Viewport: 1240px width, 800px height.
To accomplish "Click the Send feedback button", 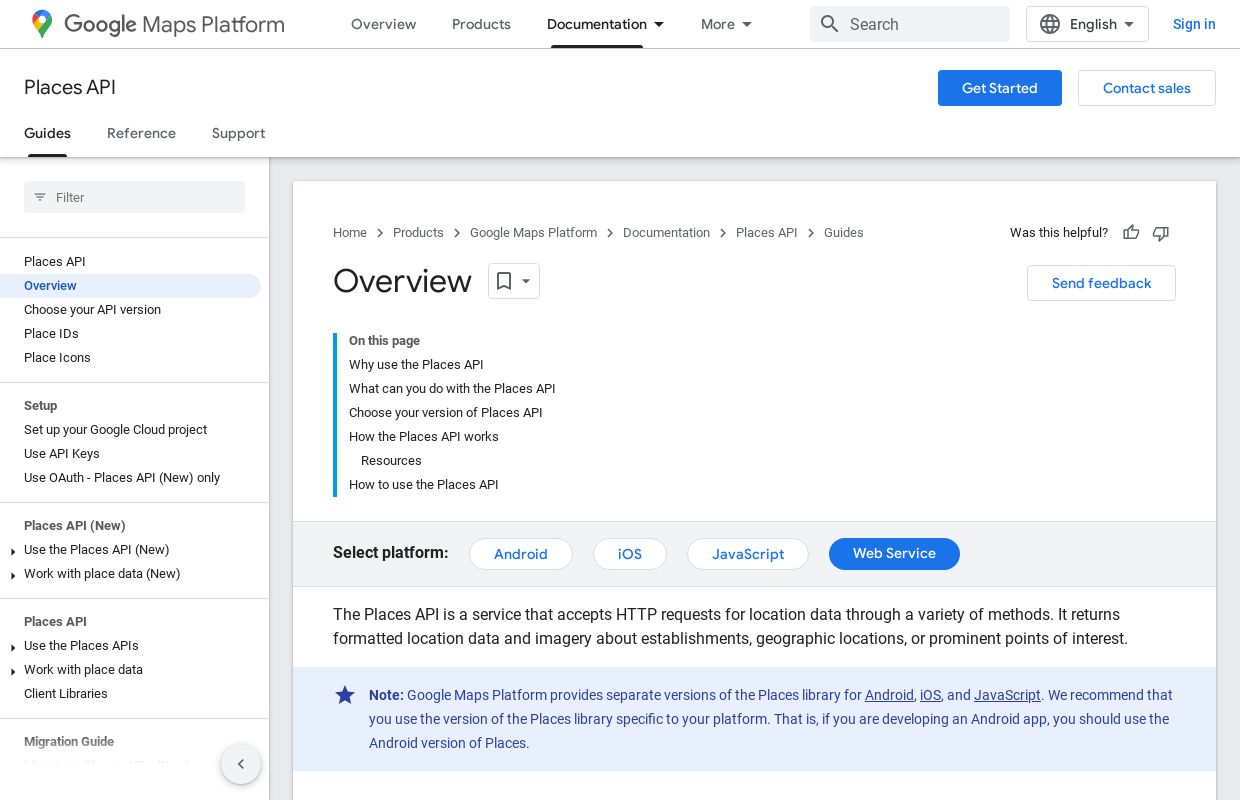I will click(1101, 283).
